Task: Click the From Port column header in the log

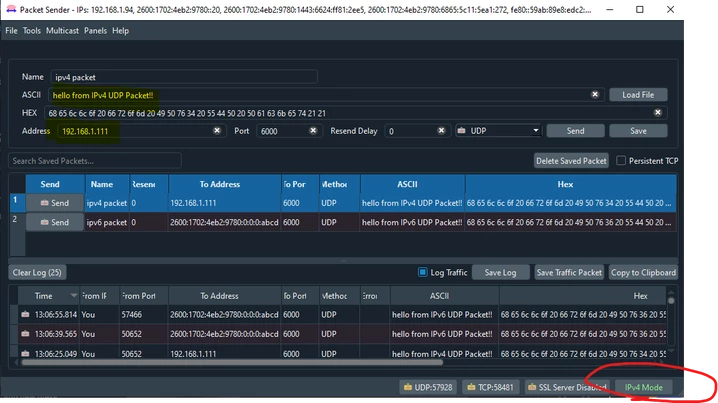Action: point(144,296)
